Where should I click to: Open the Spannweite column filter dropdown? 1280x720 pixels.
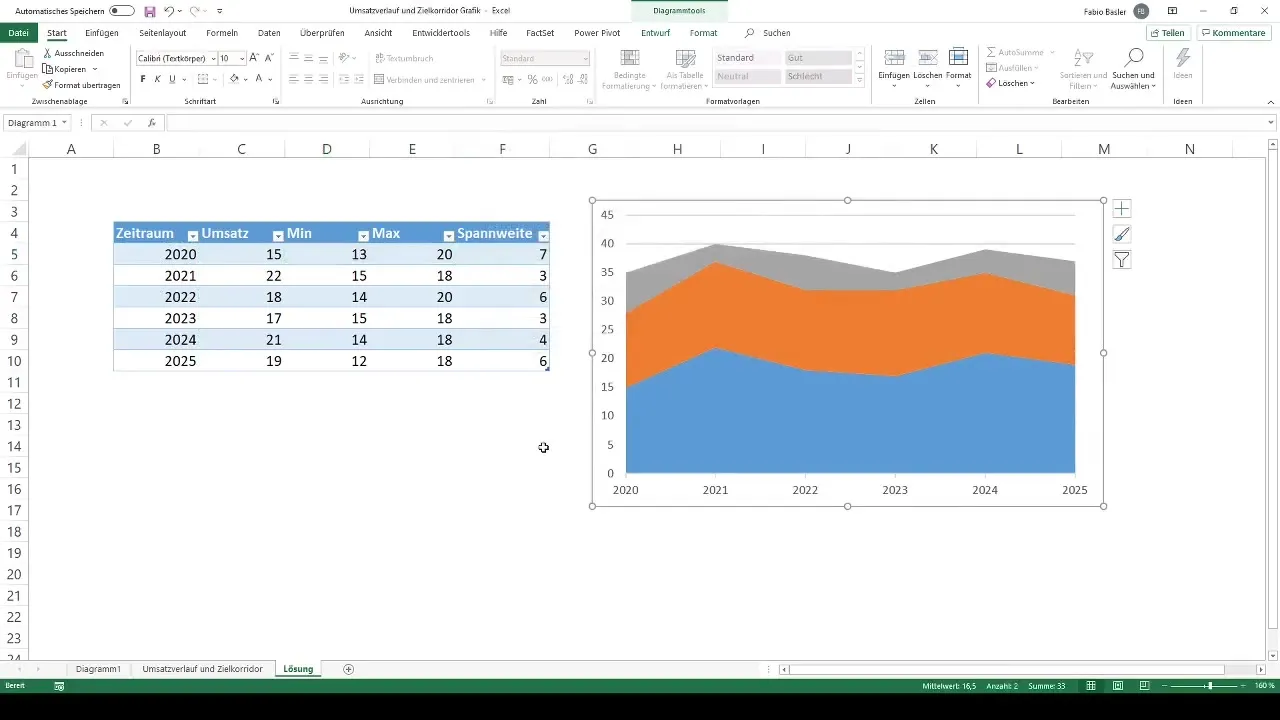click(543, 236)
